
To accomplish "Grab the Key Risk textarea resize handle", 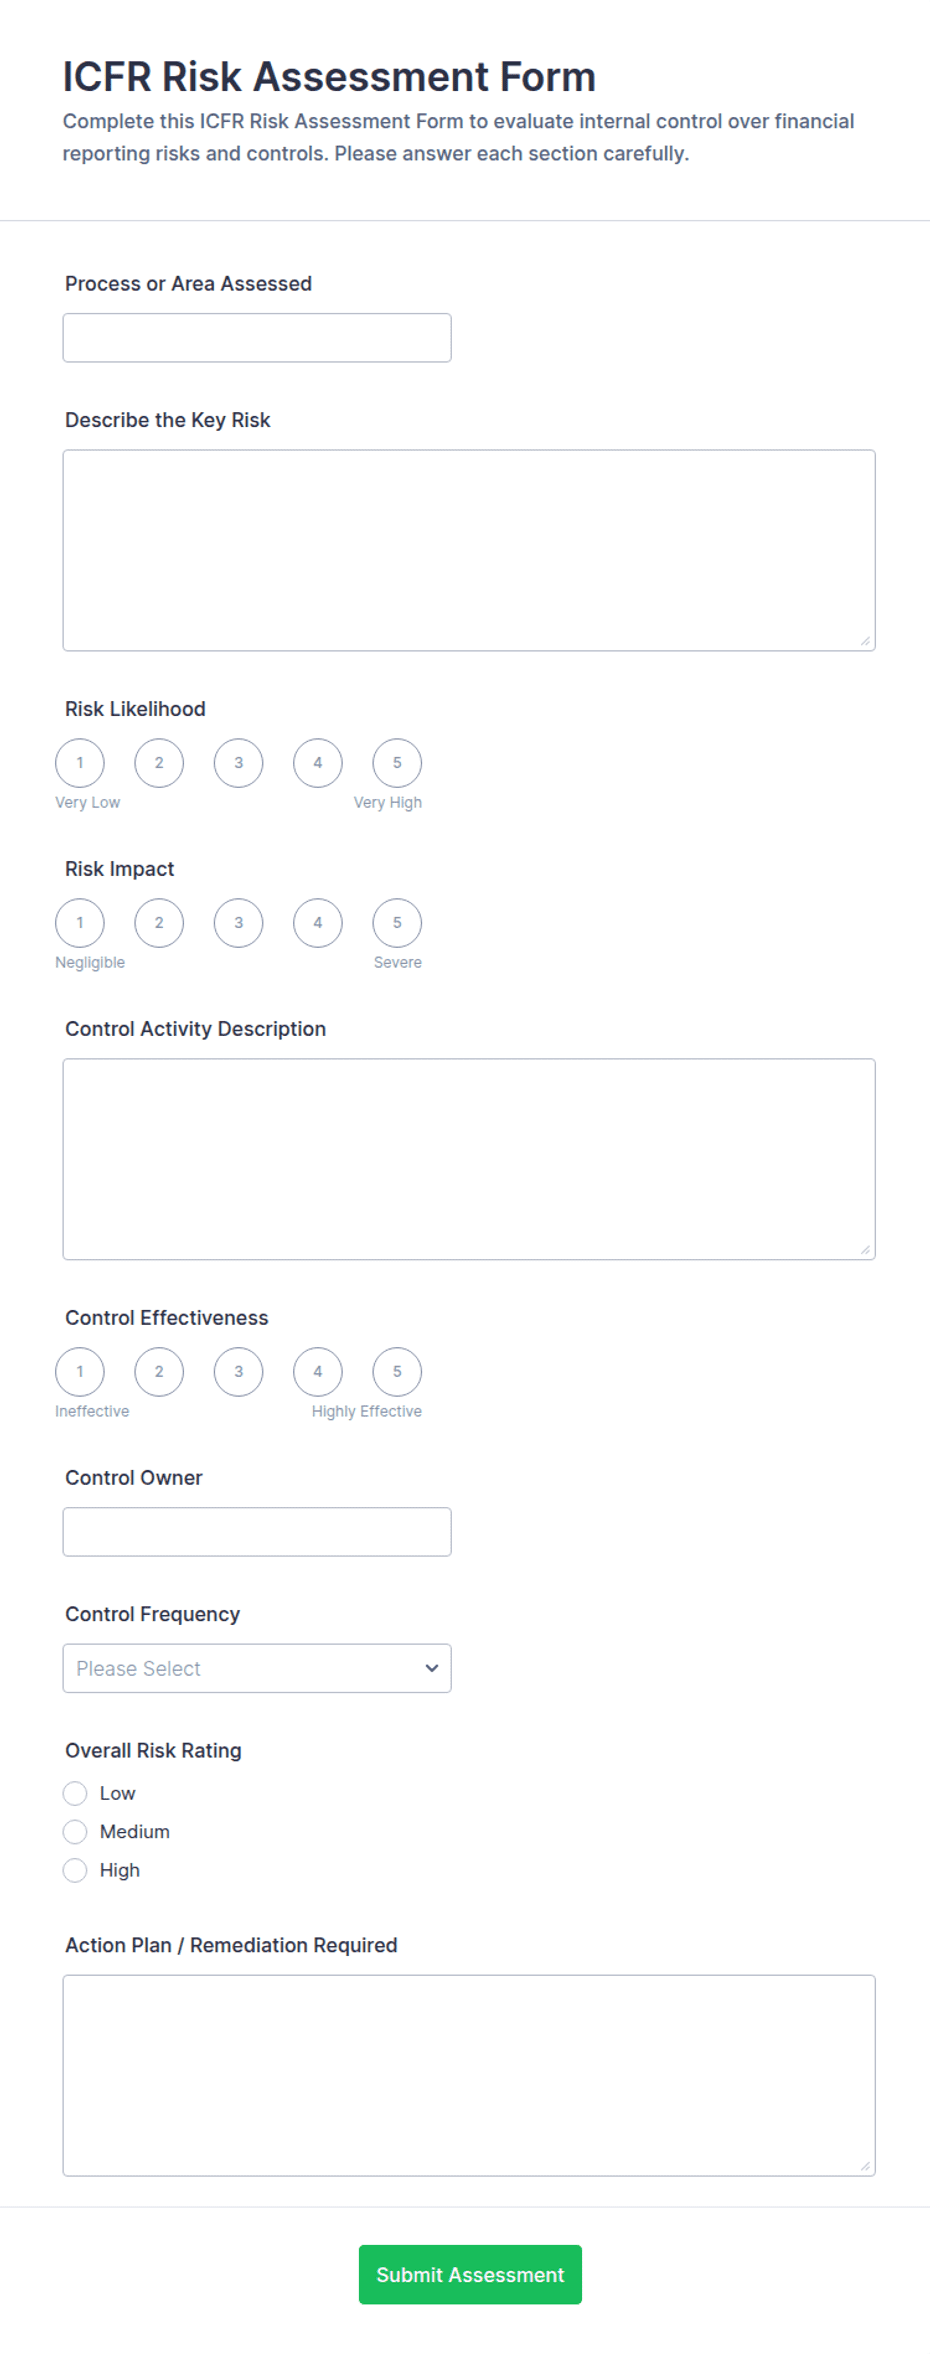I will point(865,641).
